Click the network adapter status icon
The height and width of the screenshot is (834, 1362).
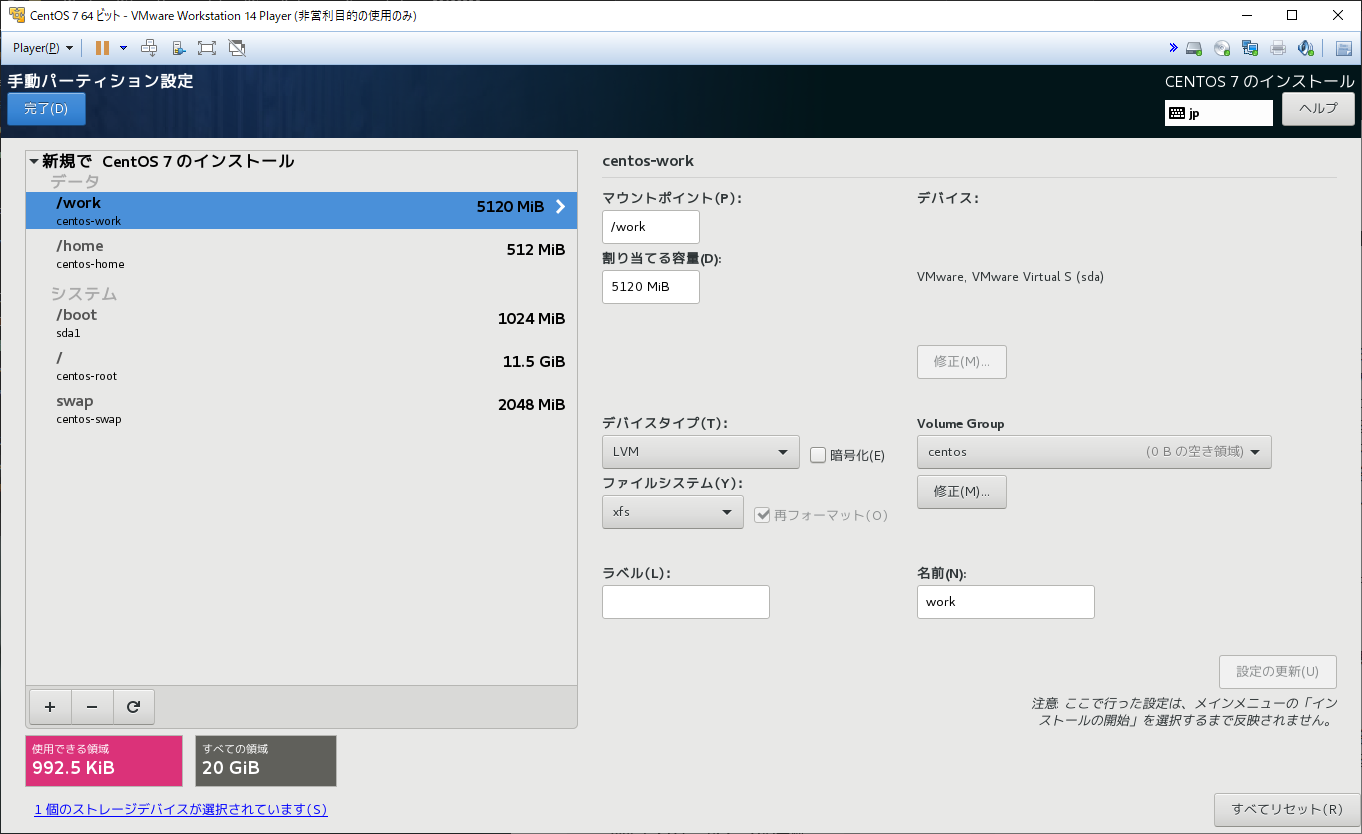[x=1250, y=48]
